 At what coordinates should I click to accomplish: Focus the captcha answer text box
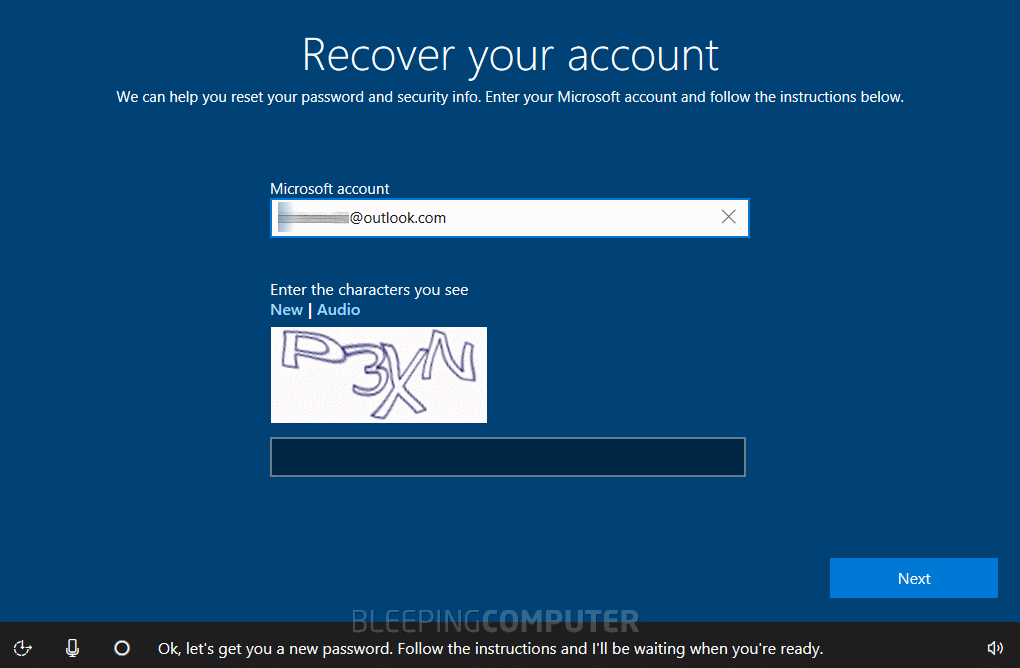(x=508, y=456)
